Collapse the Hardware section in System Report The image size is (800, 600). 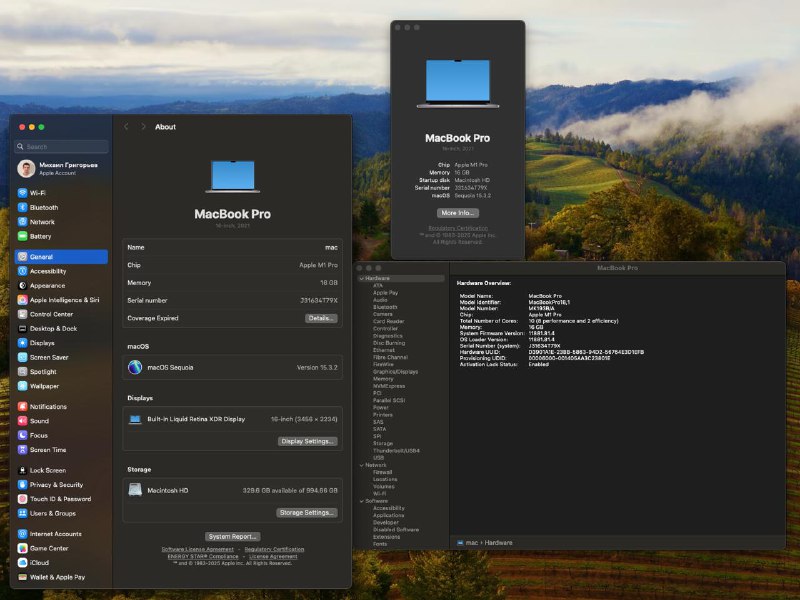point(362,278)
